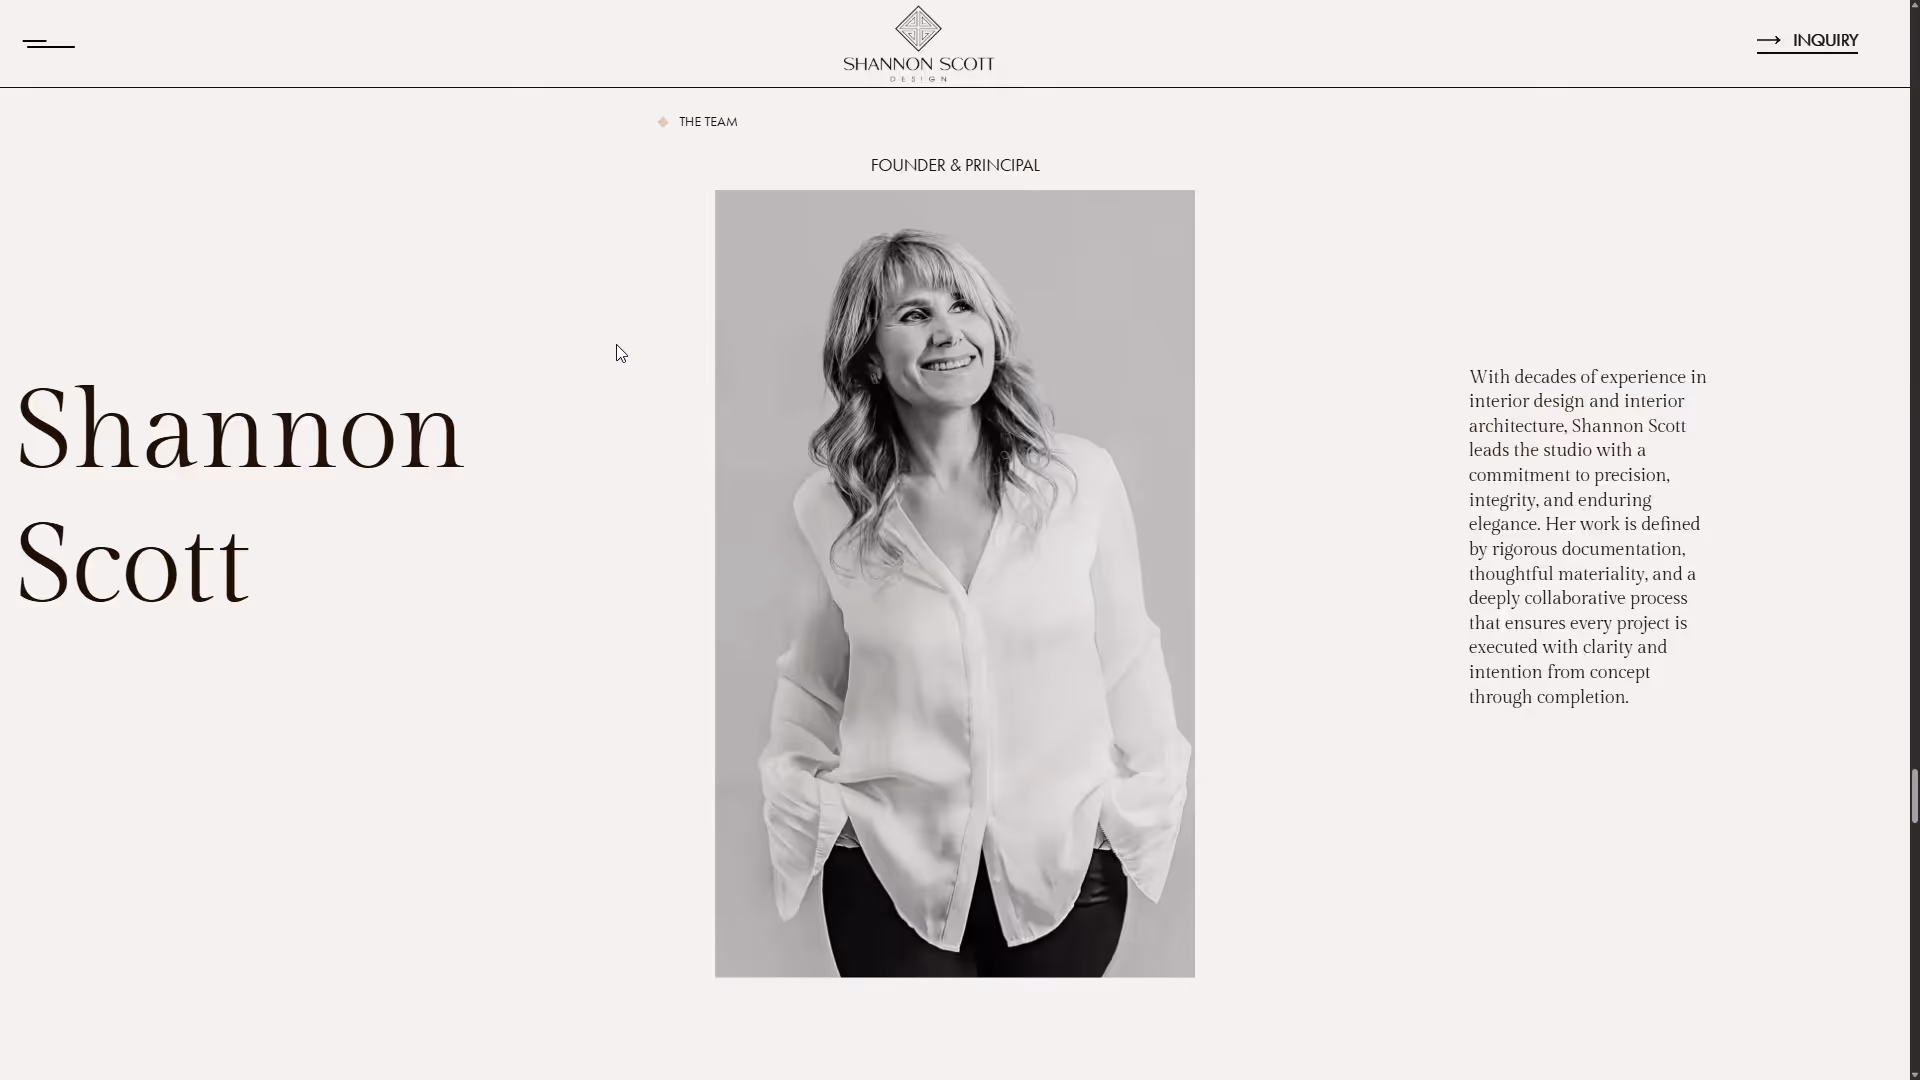This screenshot has width=1920, height=1080.
Task: Click the DESIGN text under the logo
Action: tap(918, 78)
